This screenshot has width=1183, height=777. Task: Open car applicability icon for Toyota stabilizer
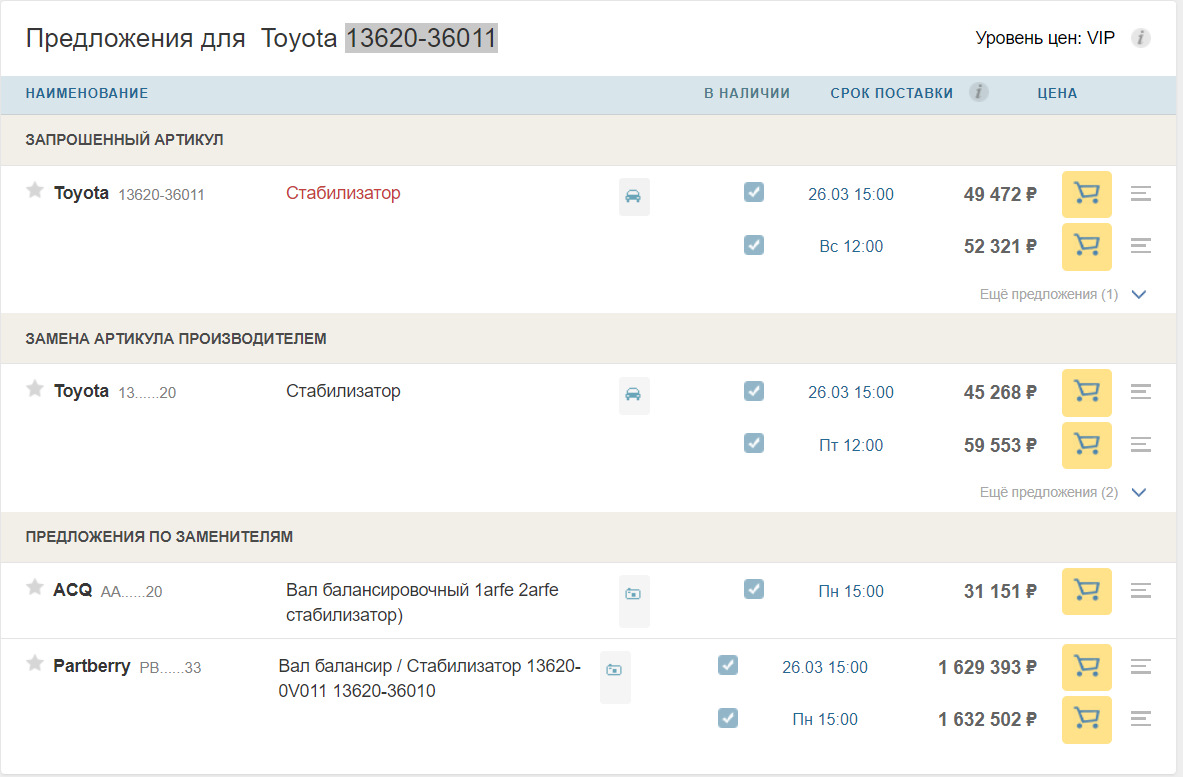[634, 196]
